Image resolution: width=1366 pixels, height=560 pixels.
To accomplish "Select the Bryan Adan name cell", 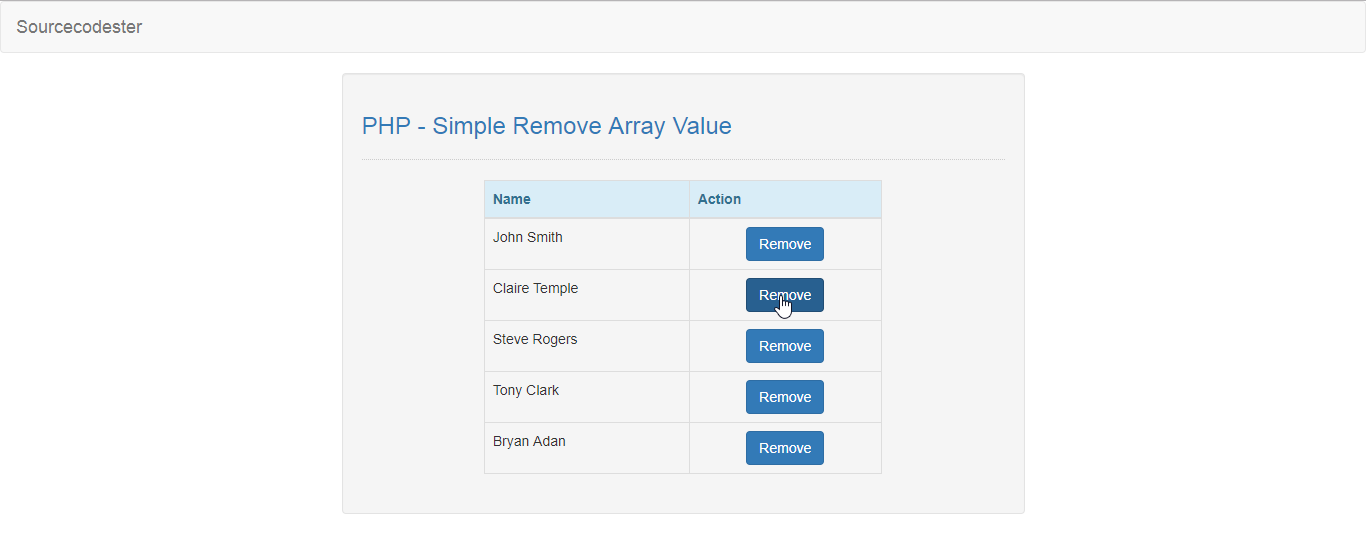I will pyautogui.click(x=587, y=448).
